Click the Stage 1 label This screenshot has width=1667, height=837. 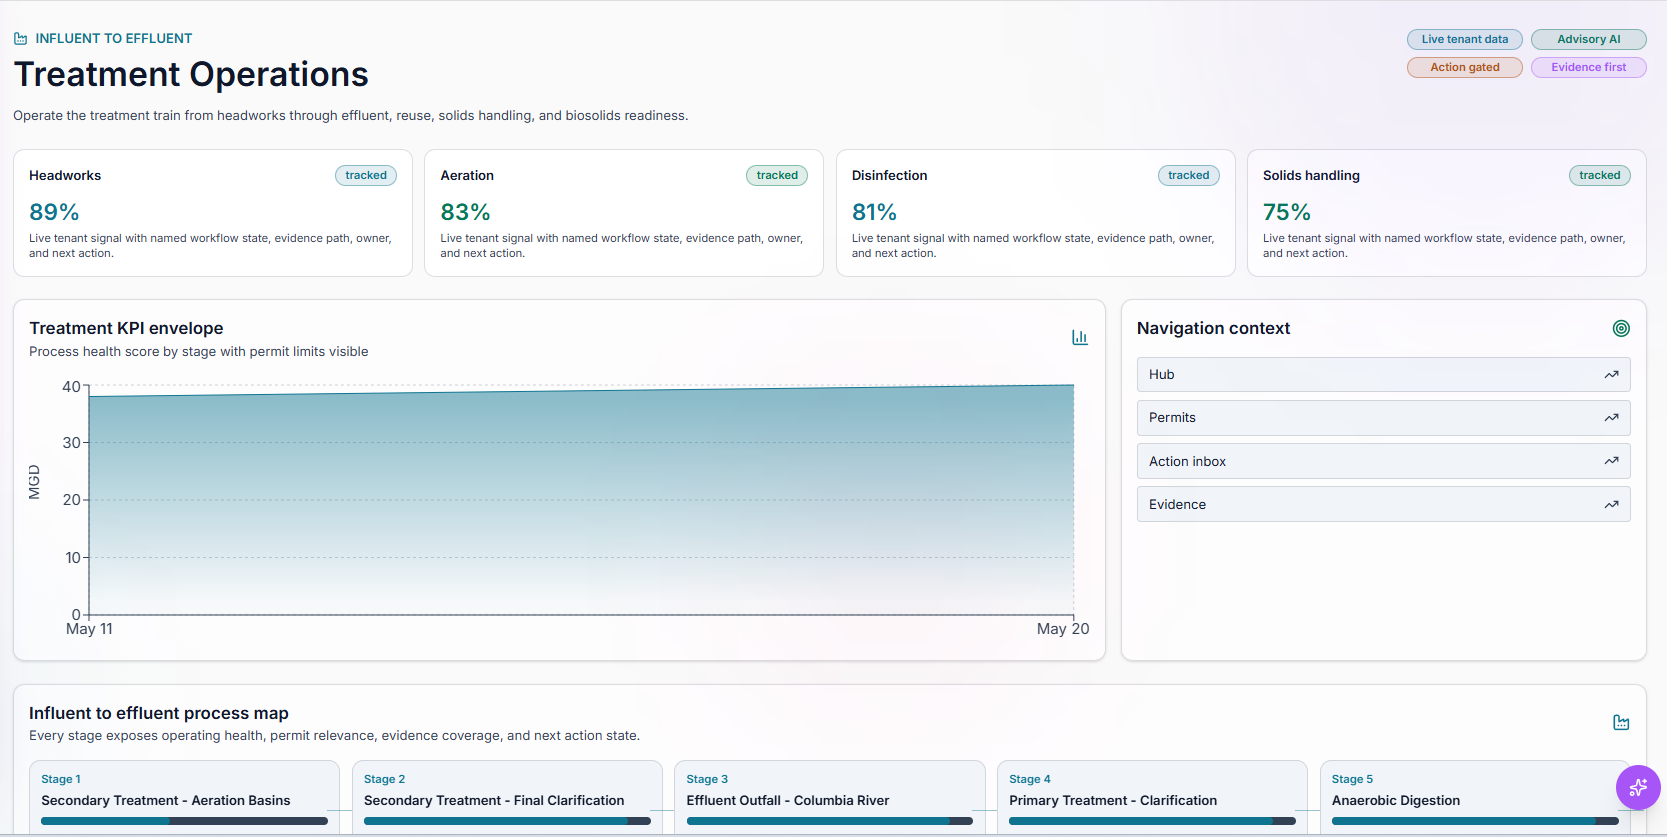click(61, 779)
